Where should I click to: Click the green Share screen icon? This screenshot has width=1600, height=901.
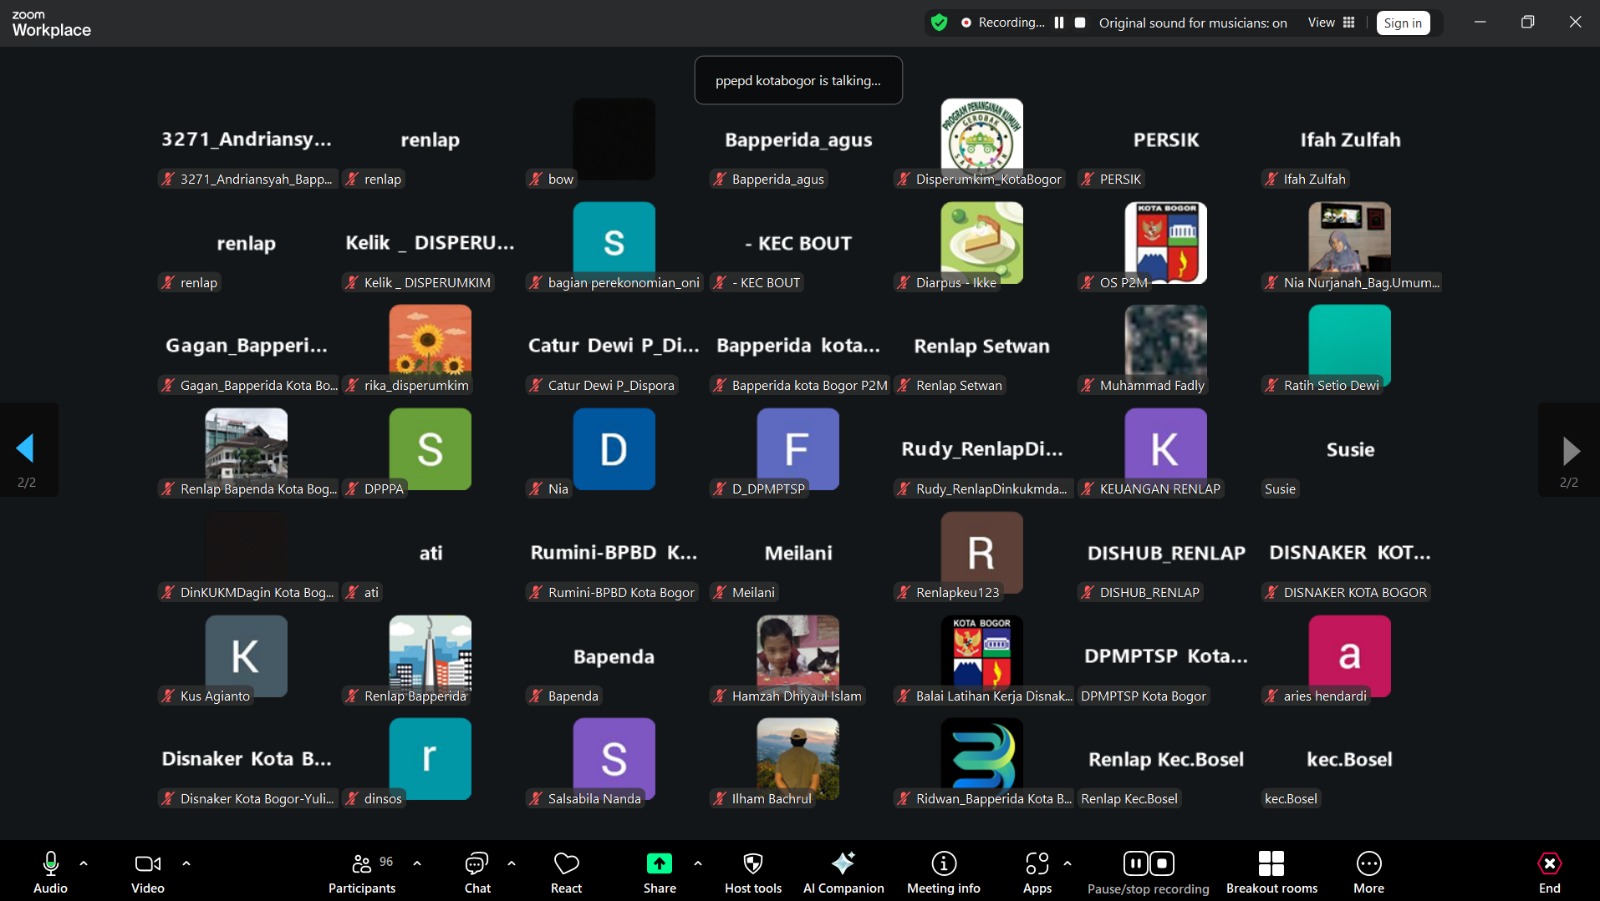point(659,864)
